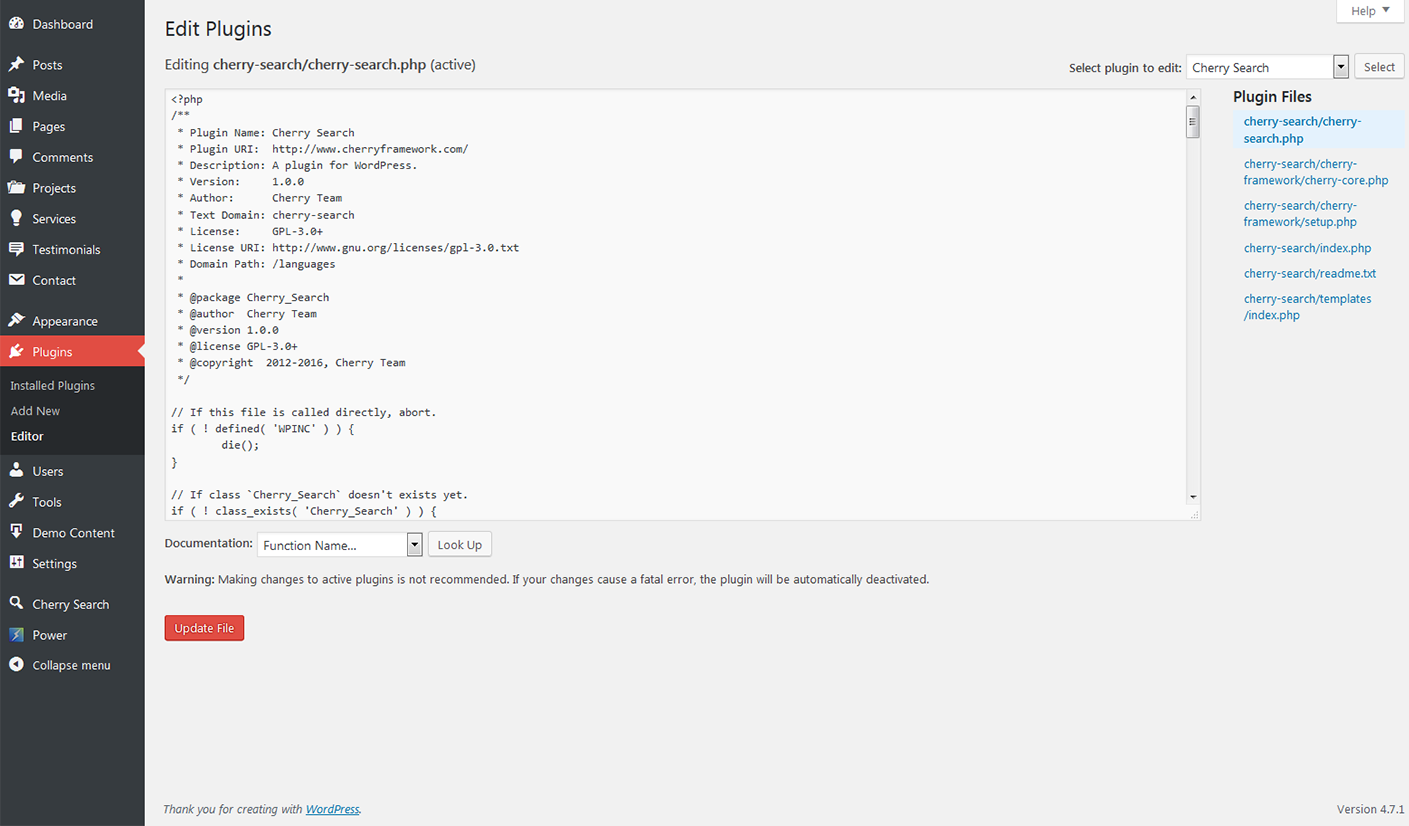1409x826 pixels.
Task: Open the Tools menu item
Action: [x=72, y=502]
